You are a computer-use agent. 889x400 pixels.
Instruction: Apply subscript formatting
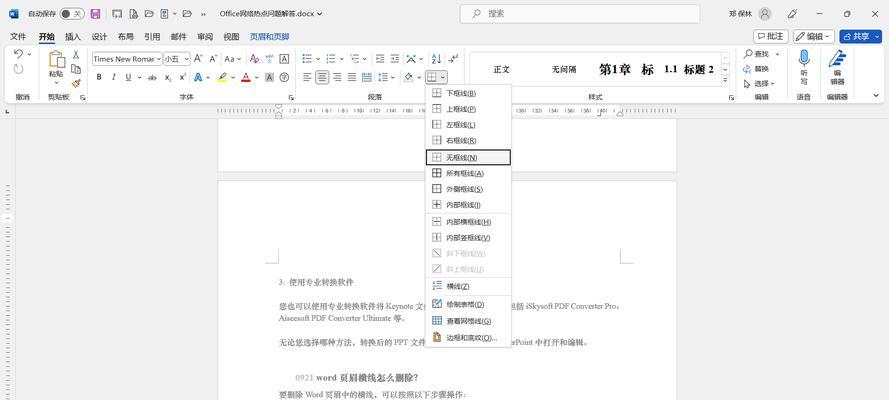coord(168,77)
